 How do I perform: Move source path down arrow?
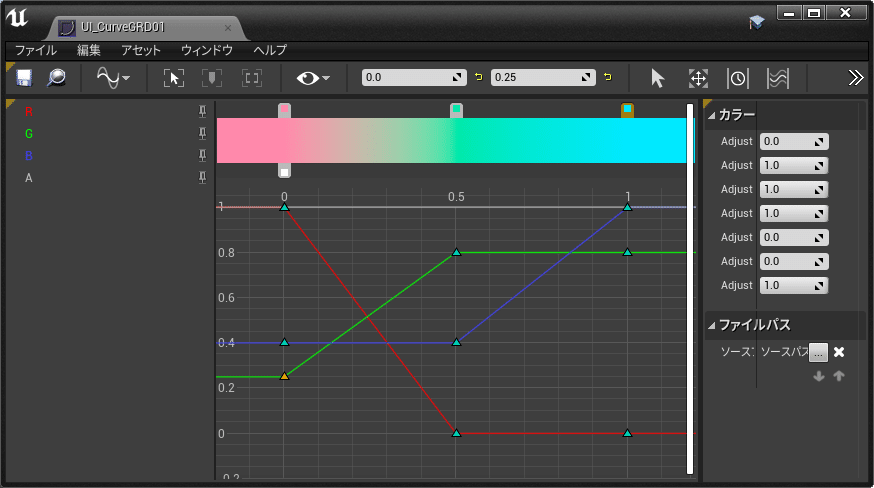(x=818, y=376)
